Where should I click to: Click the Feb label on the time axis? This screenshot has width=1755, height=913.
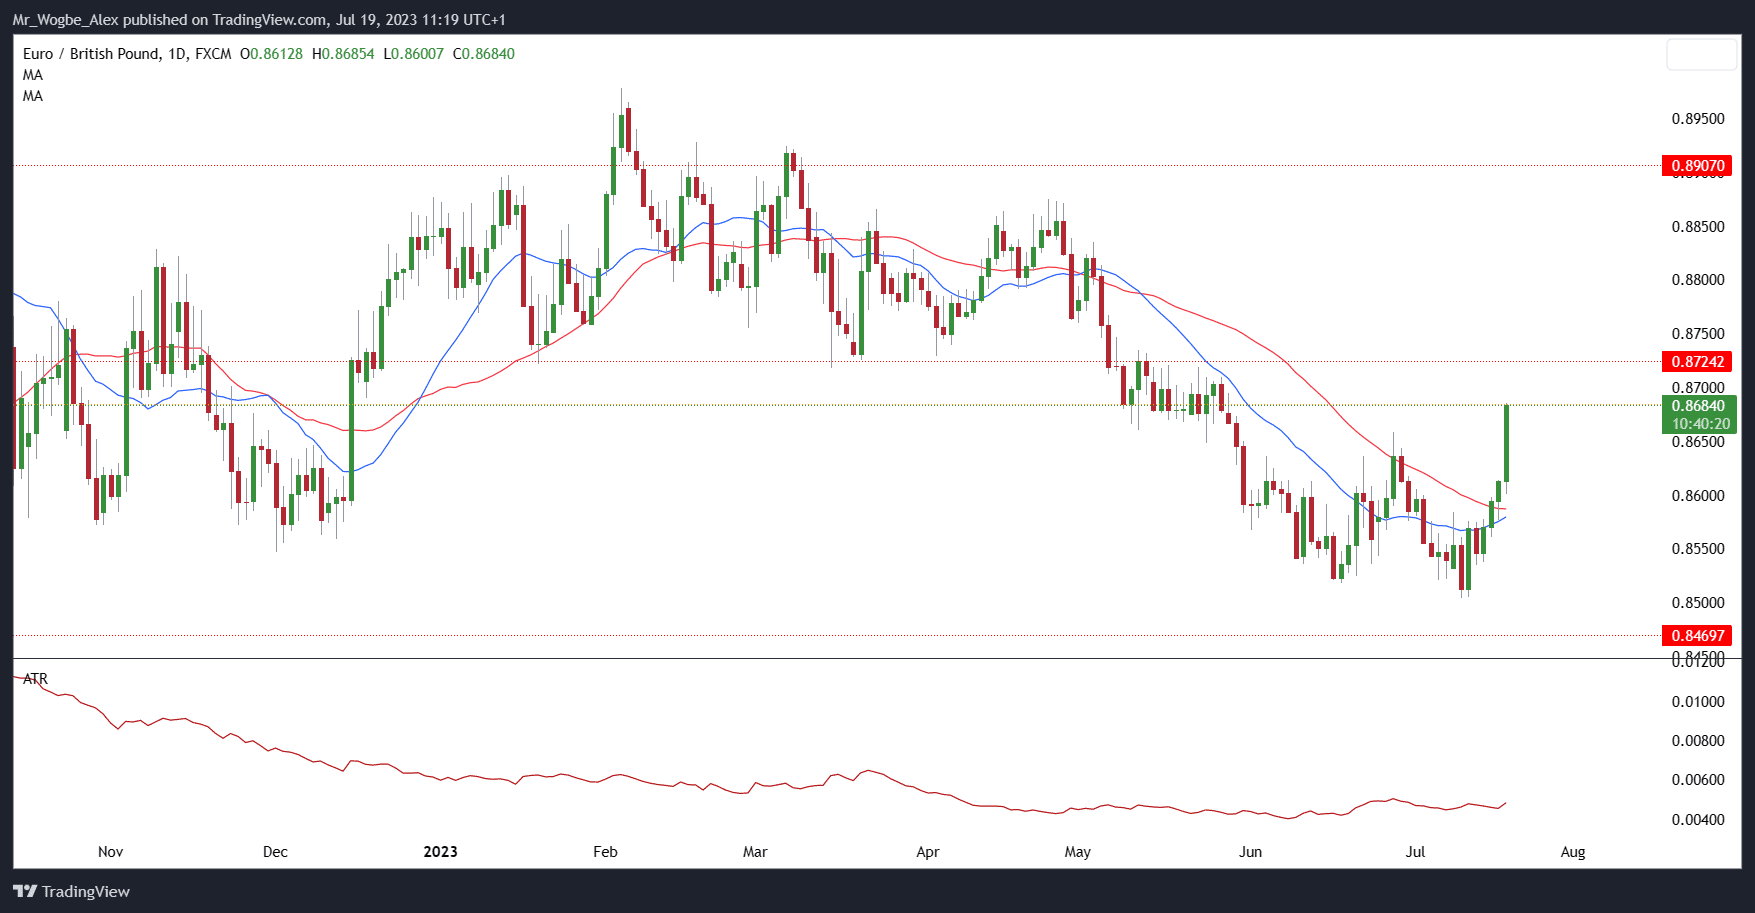click(605, 852)
